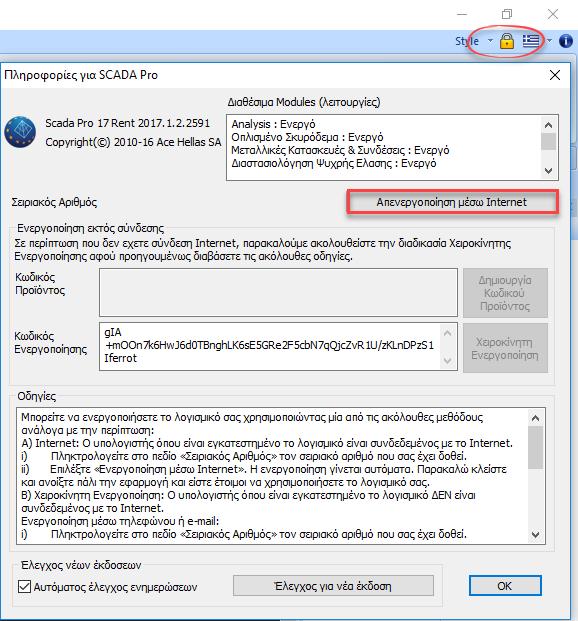Click the Greek flag language icon
This screenshot has width=578, height=621.
pyautogui.click(x=531, y=41)
